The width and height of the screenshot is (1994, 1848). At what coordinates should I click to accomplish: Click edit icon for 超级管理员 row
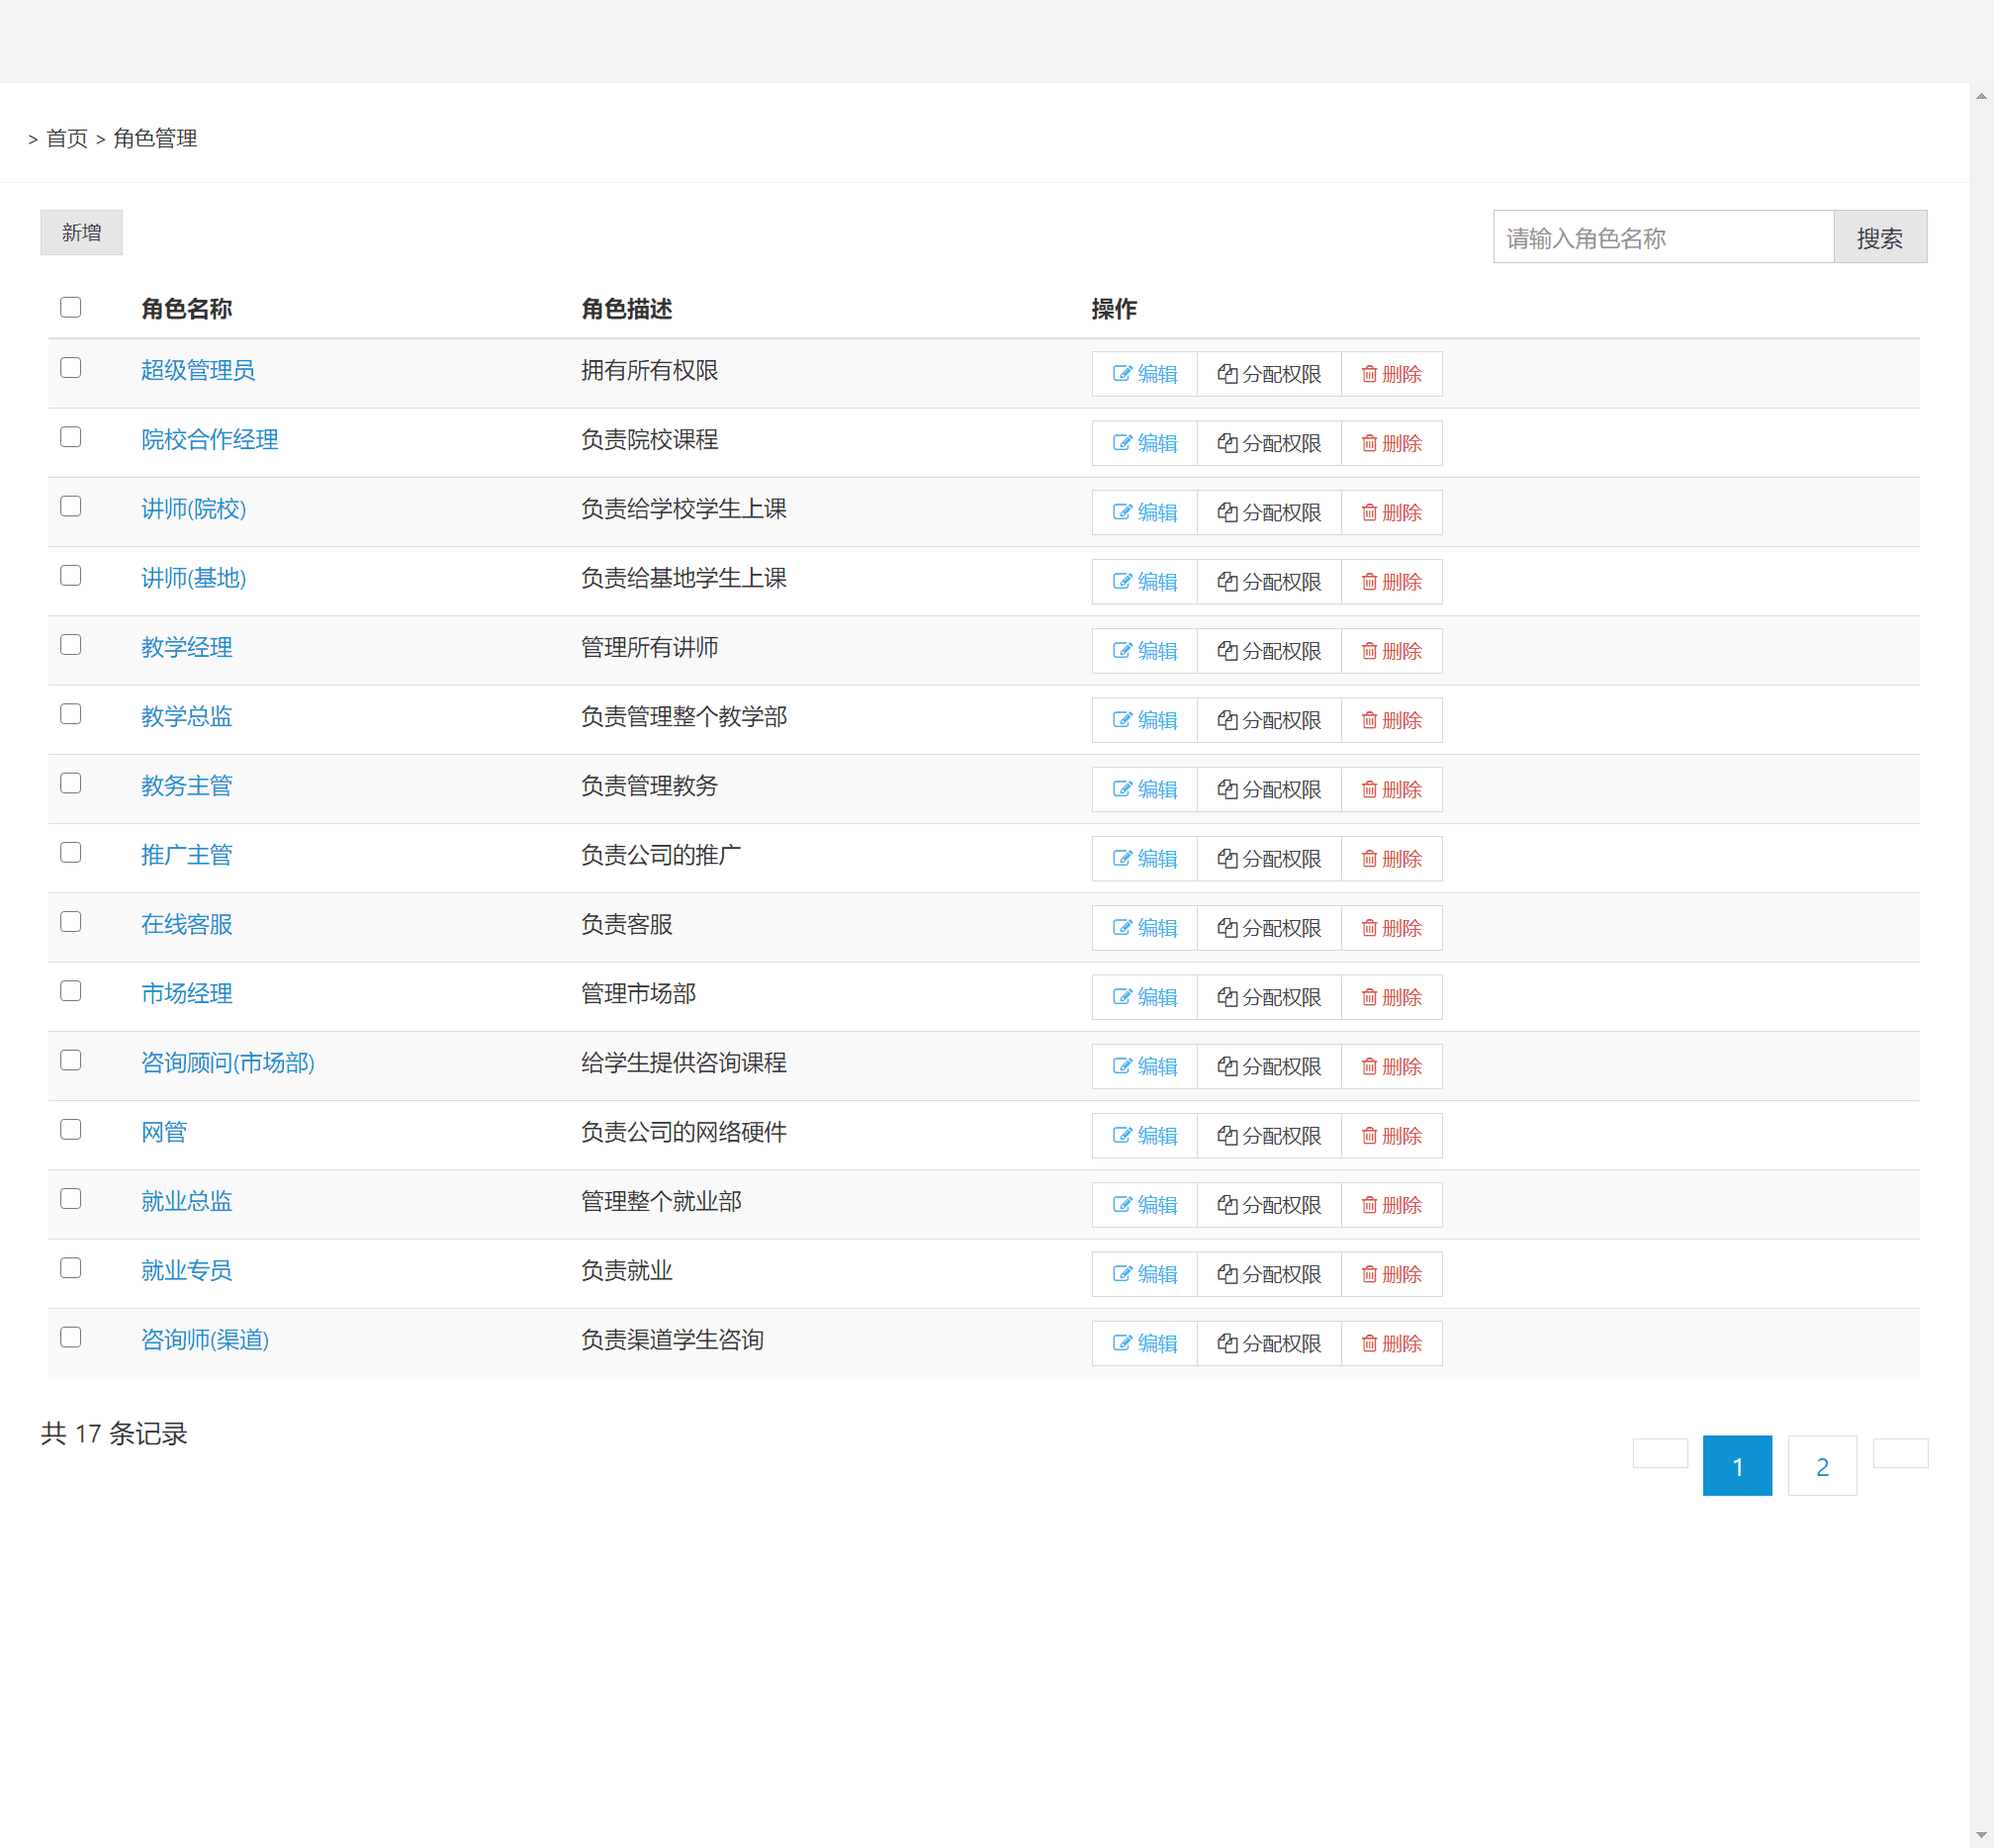(1122, 374)
